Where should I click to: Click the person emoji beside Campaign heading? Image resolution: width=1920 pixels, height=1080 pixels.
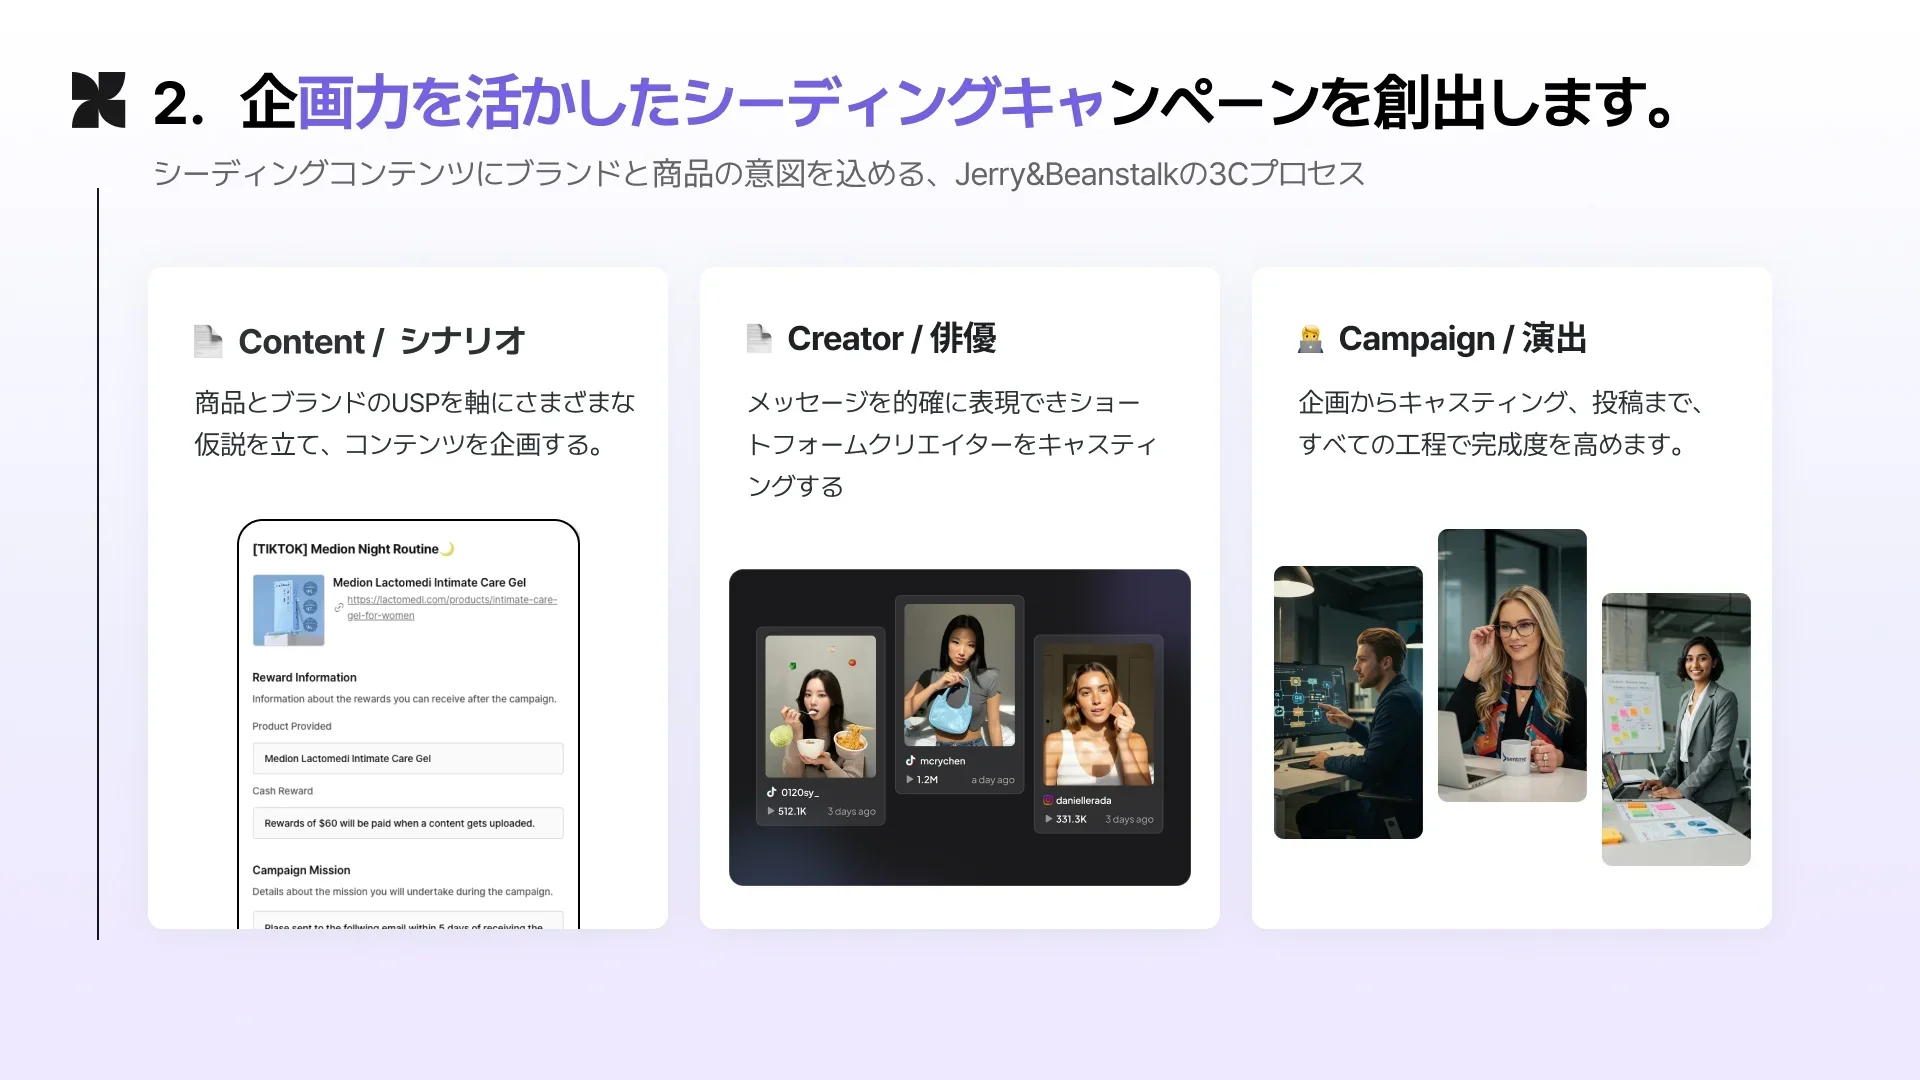point(1310,339)
